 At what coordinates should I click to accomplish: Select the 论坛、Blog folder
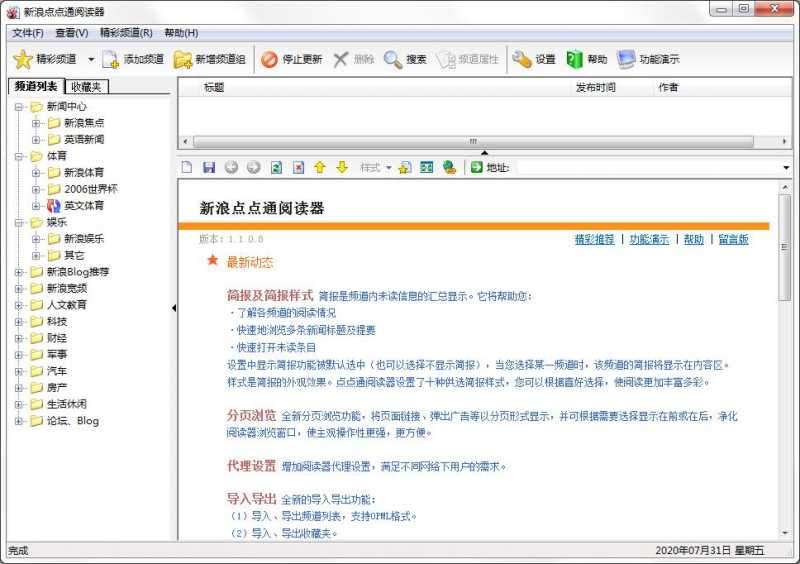[x=65, y=421]
